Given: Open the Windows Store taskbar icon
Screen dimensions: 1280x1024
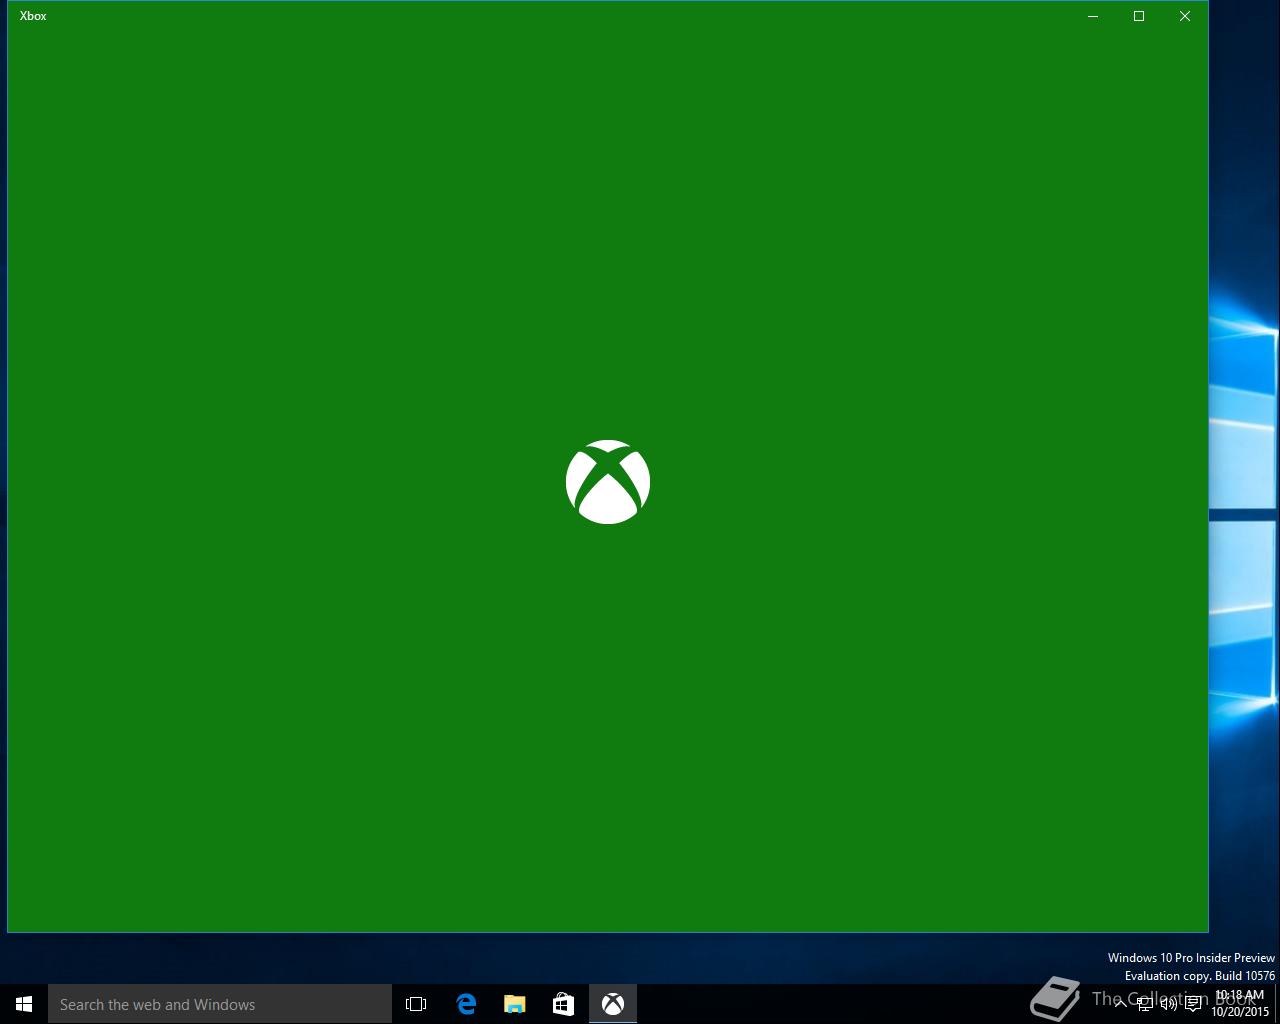Looking at the screenshot, I should pyautogui.click(x=564, y=1004).
